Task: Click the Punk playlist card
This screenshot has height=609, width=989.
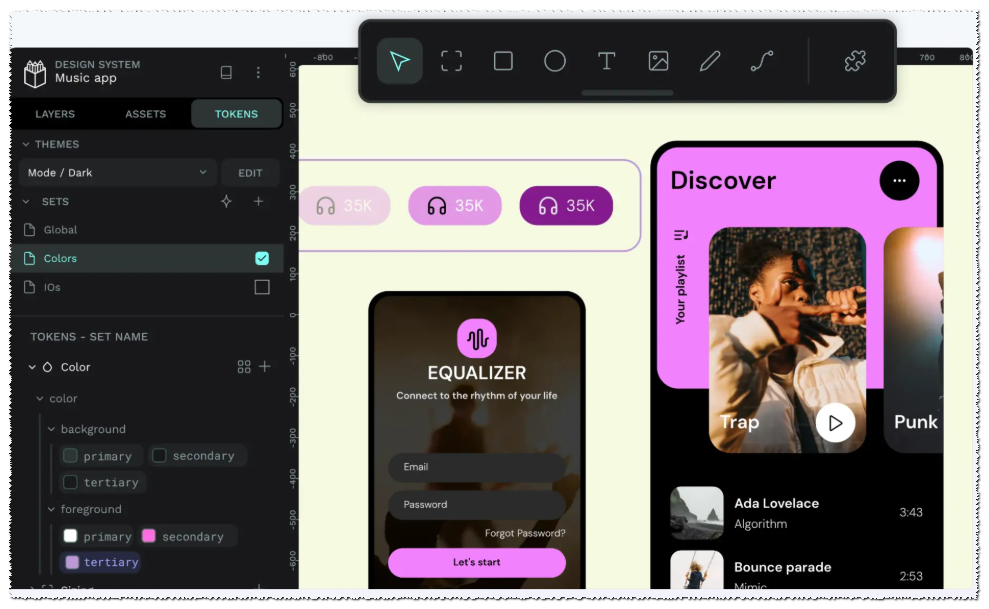Action: pos(913,340)
